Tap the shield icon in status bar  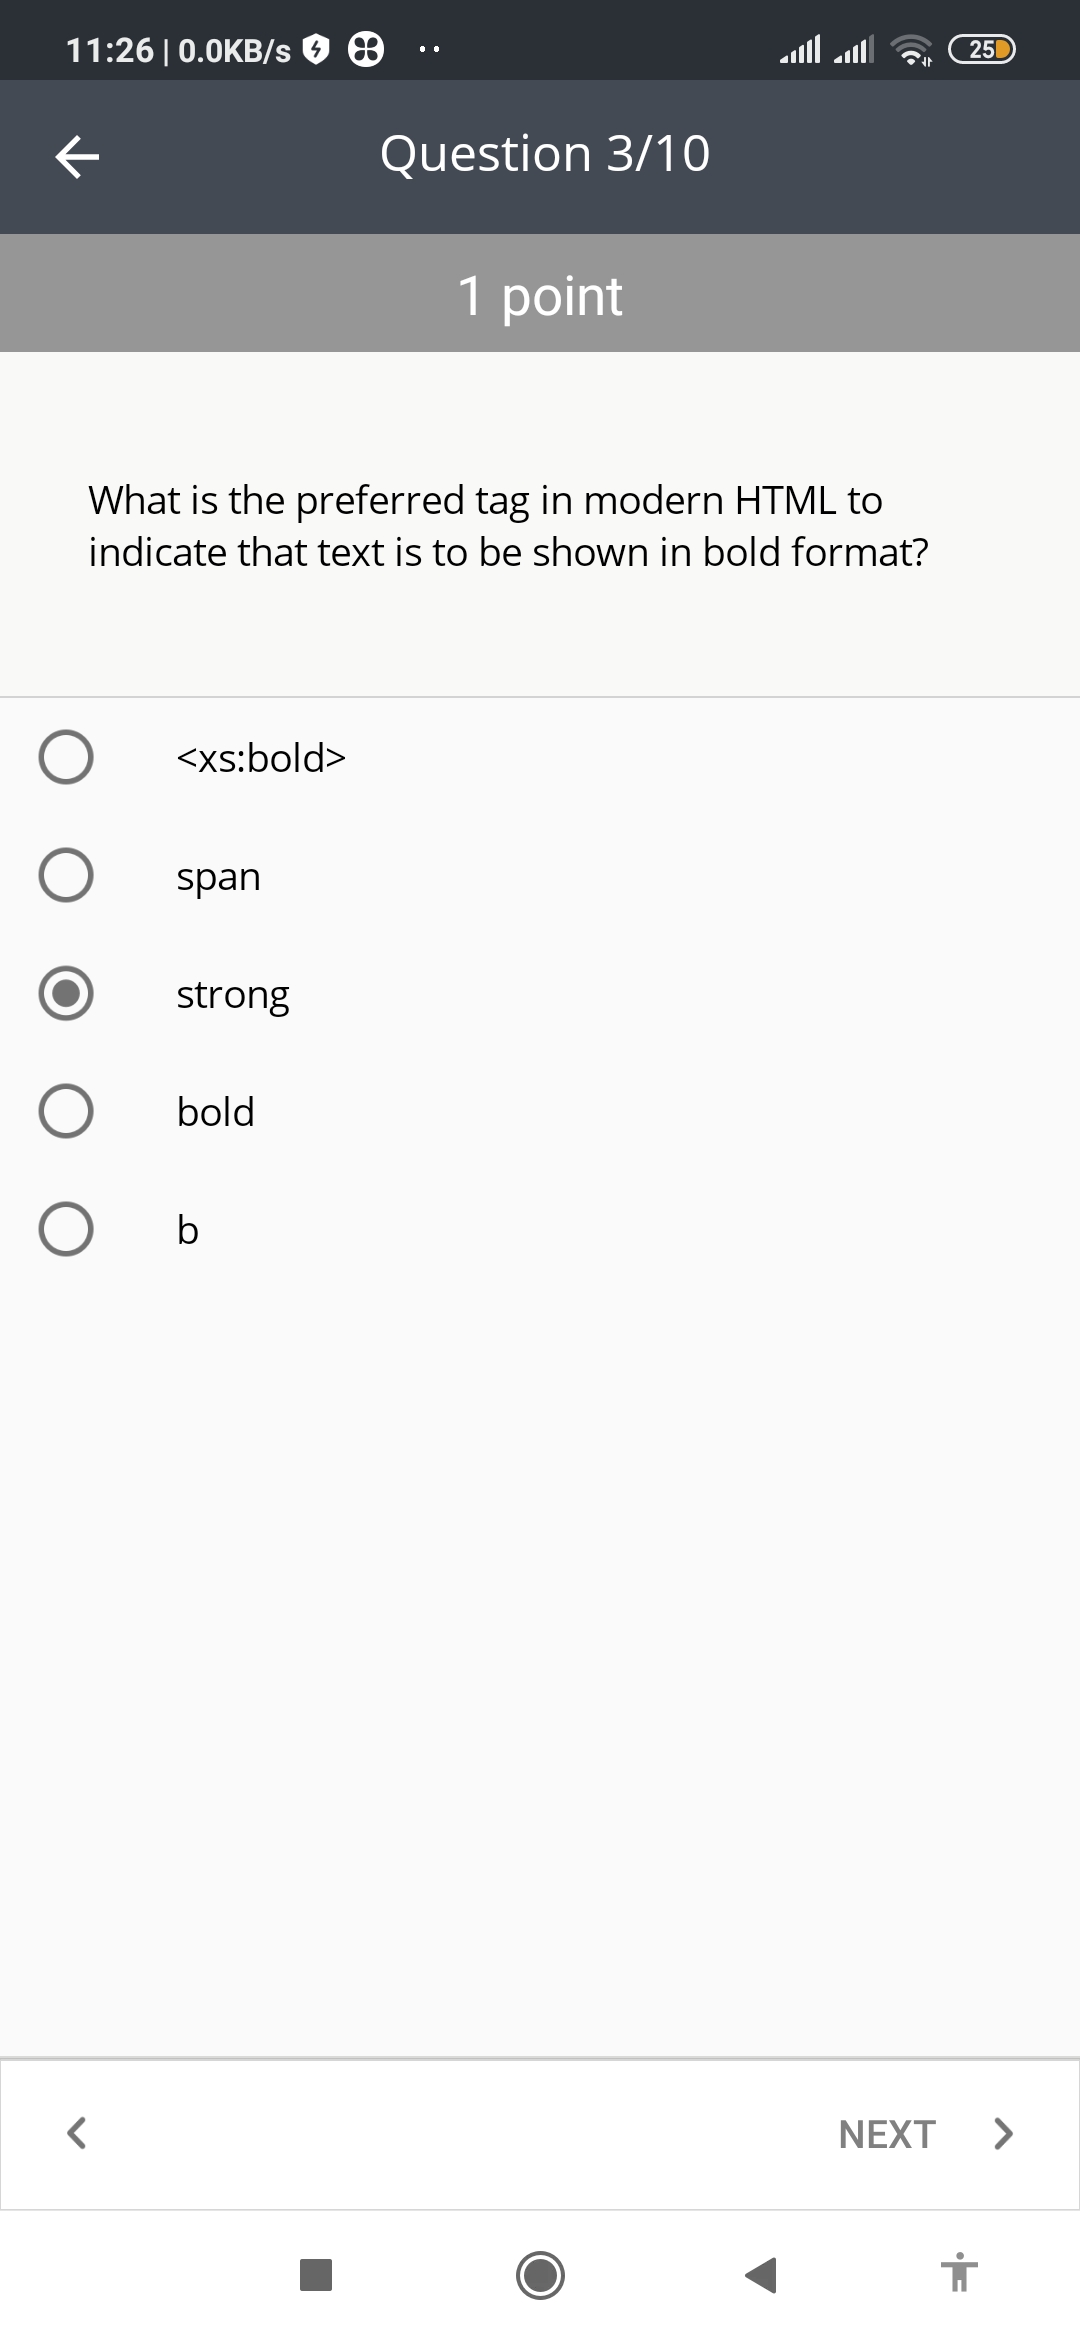coord(316,49)
